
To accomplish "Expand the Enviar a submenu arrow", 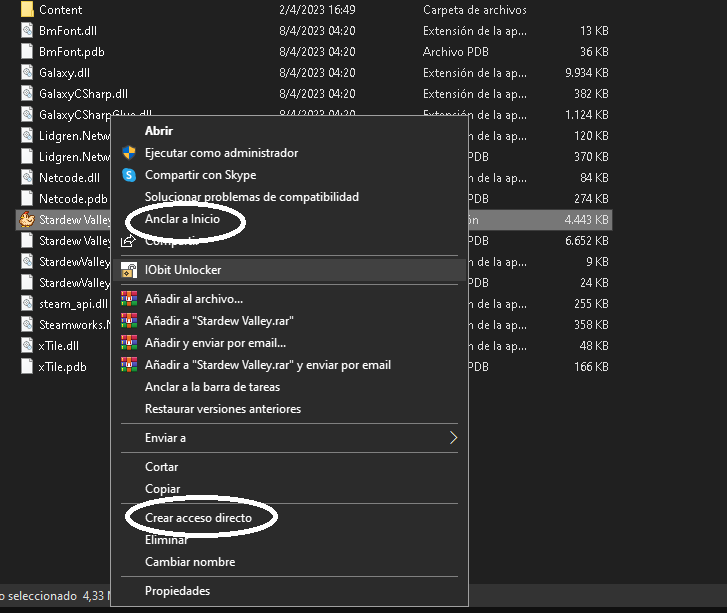I will 453,438.
